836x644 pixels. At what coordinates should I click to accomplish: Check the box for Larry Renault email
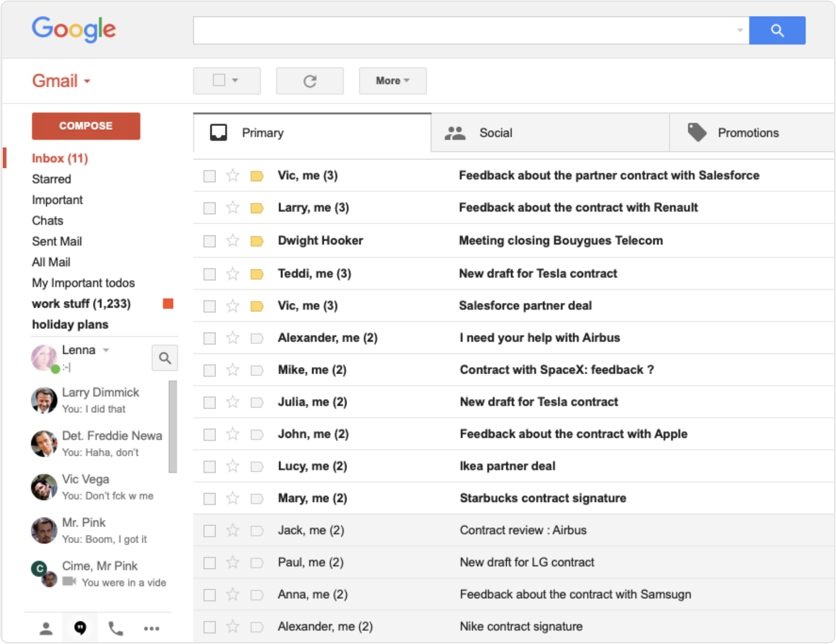pos(210,208)
